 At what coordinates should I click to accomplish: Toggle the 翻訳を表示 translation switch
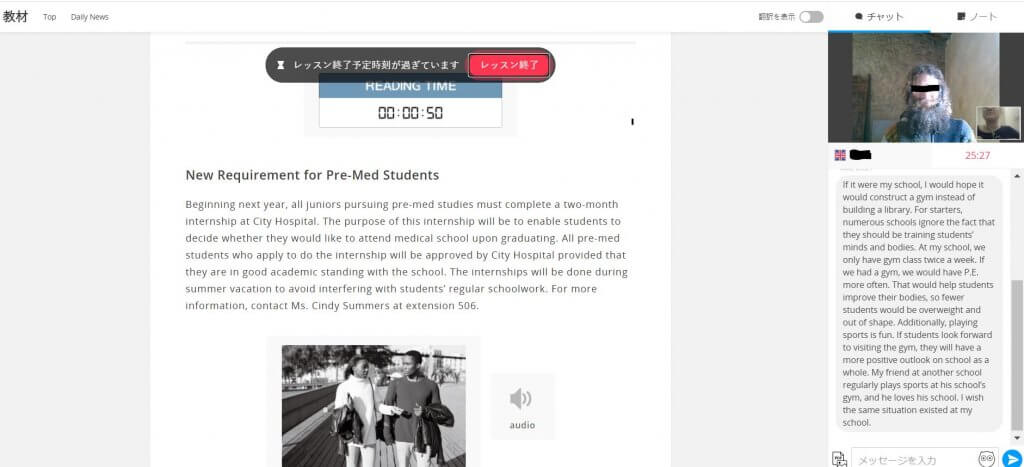(811, 17)
